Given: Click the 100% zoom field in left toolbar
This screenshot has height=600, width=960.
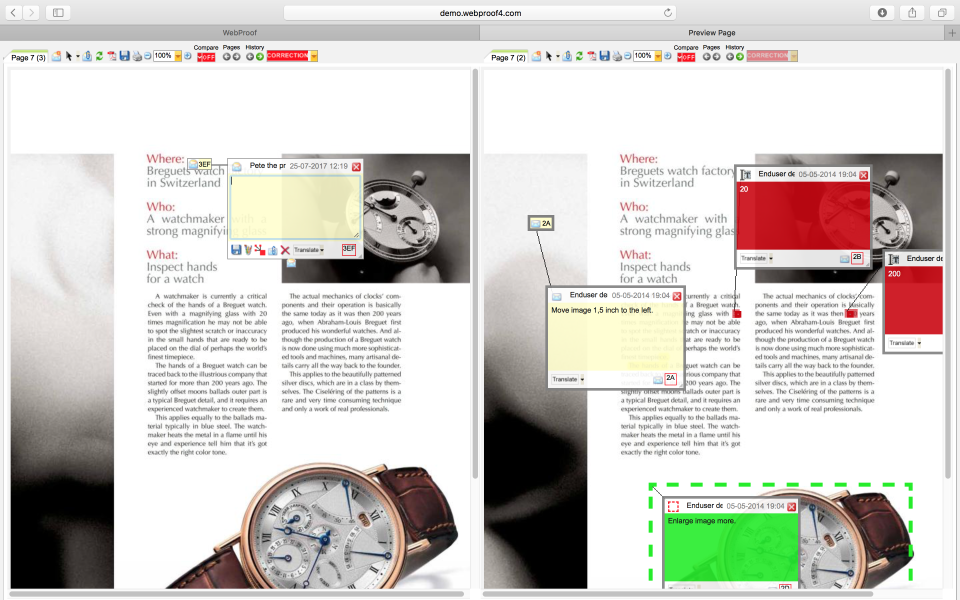Looking at the screenshot, I should tap(163, 56).
